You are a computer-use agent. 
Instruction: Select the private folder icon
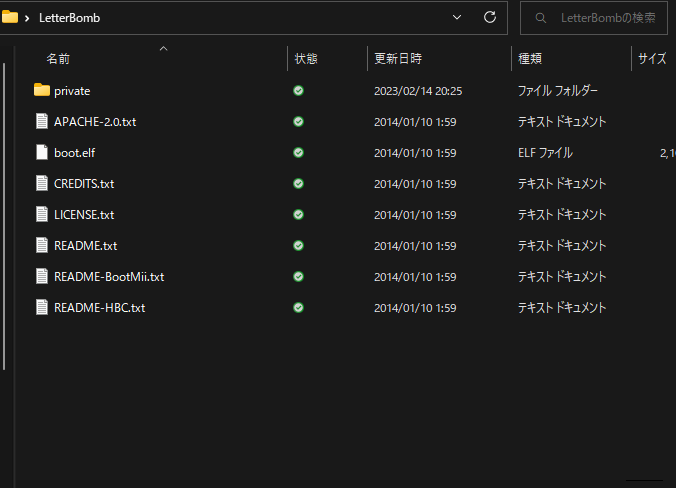[x=42, y=90]
